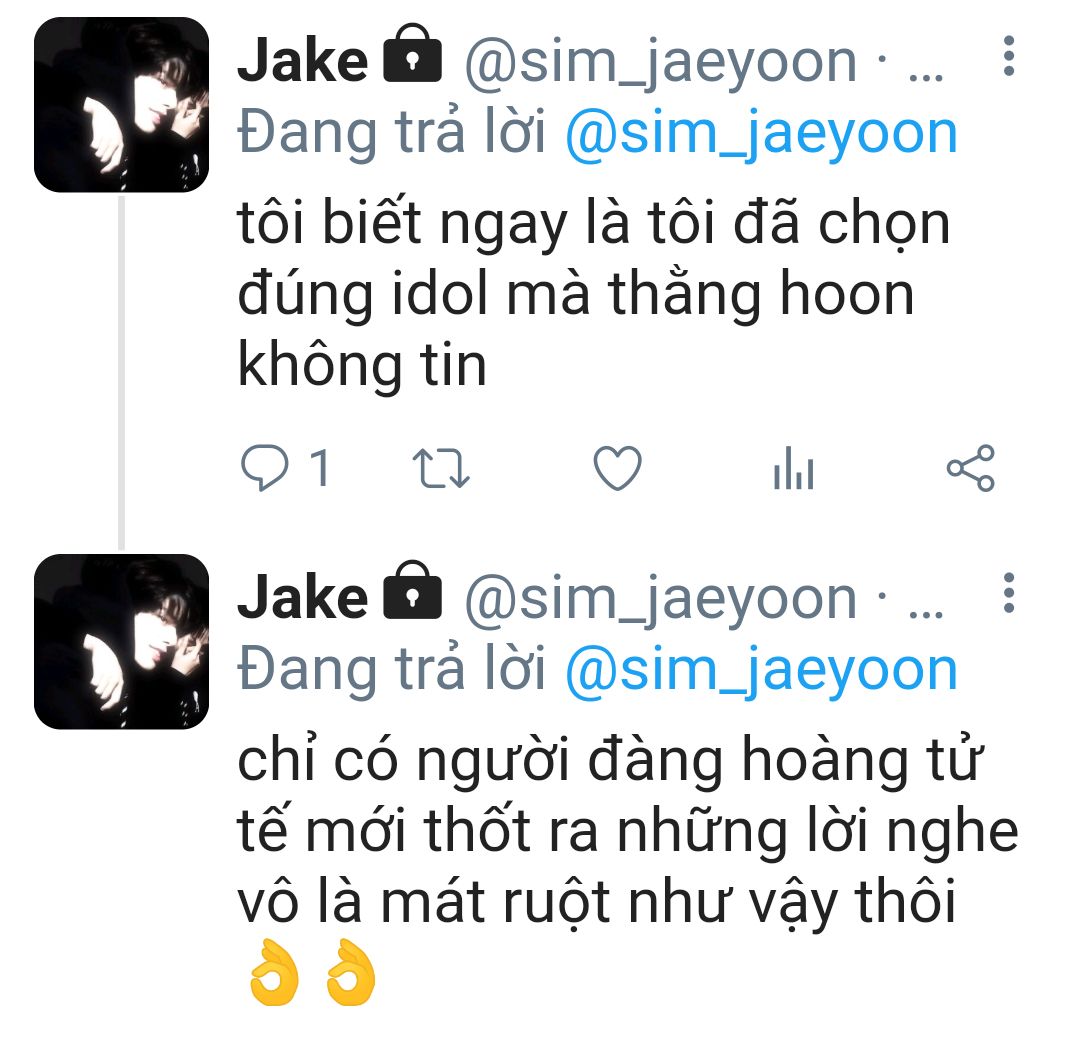The width and height of the screenshot is (1080, 1045).
Task: Click the reply count 1 on first tweet
Action: tap(320, 468)
